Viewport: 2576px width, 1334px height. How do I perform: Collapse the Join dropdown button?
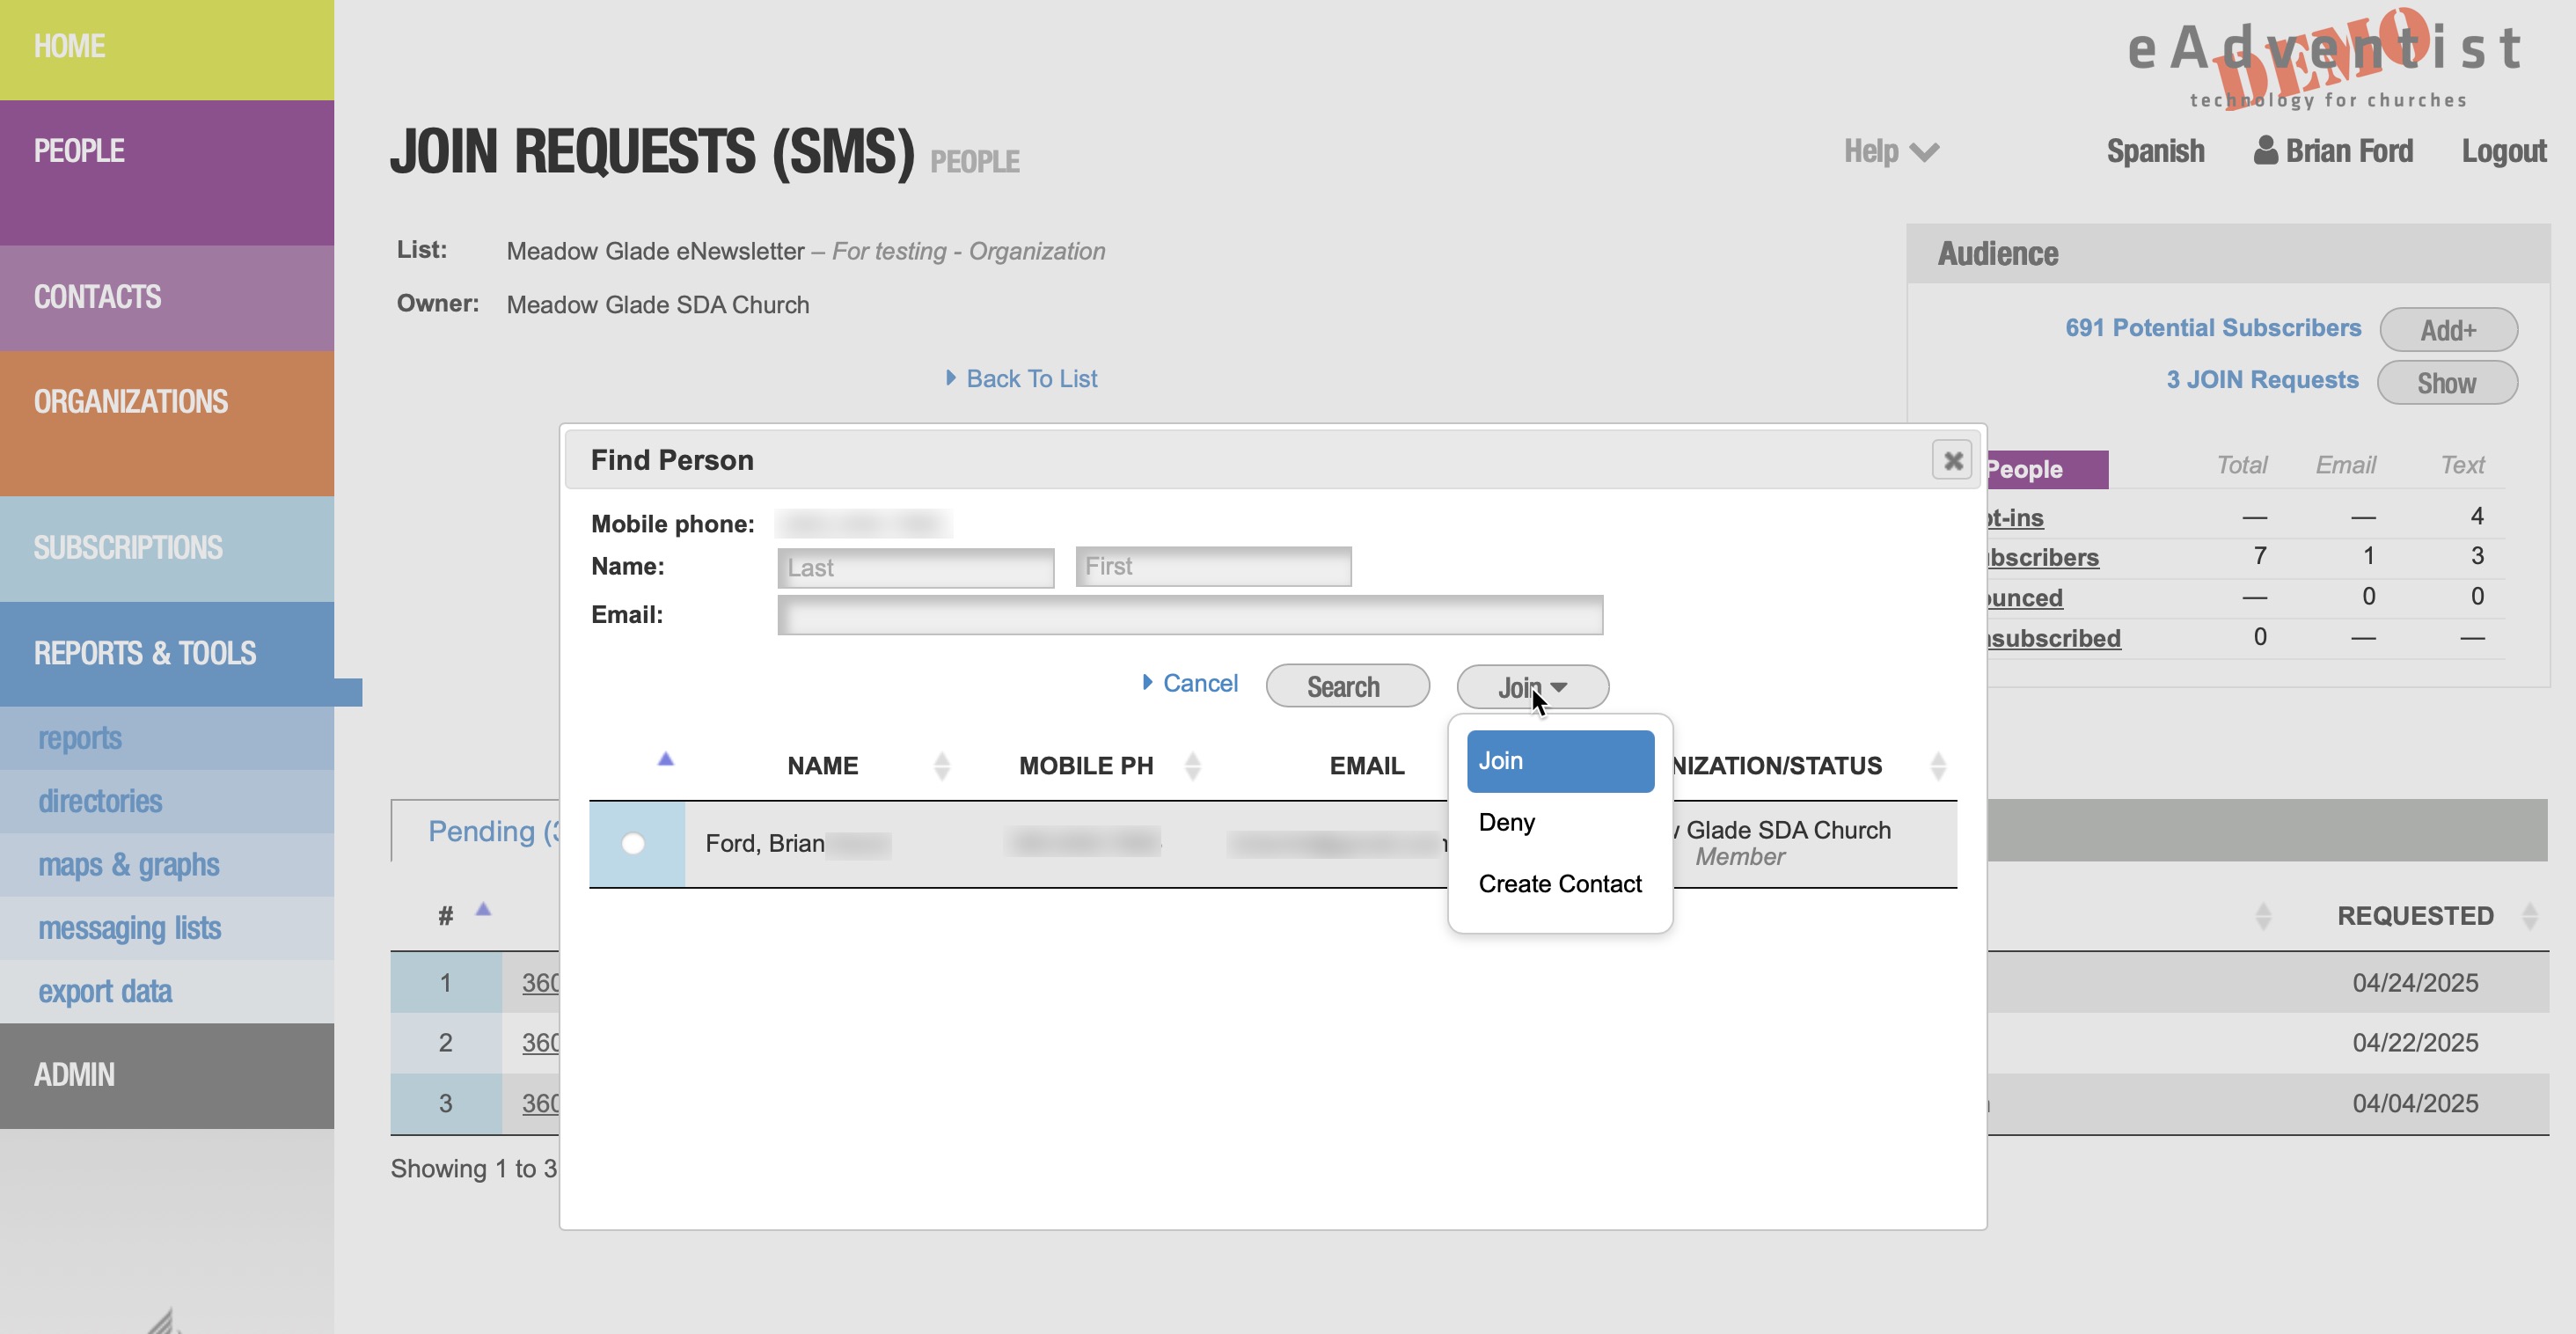1532,687
